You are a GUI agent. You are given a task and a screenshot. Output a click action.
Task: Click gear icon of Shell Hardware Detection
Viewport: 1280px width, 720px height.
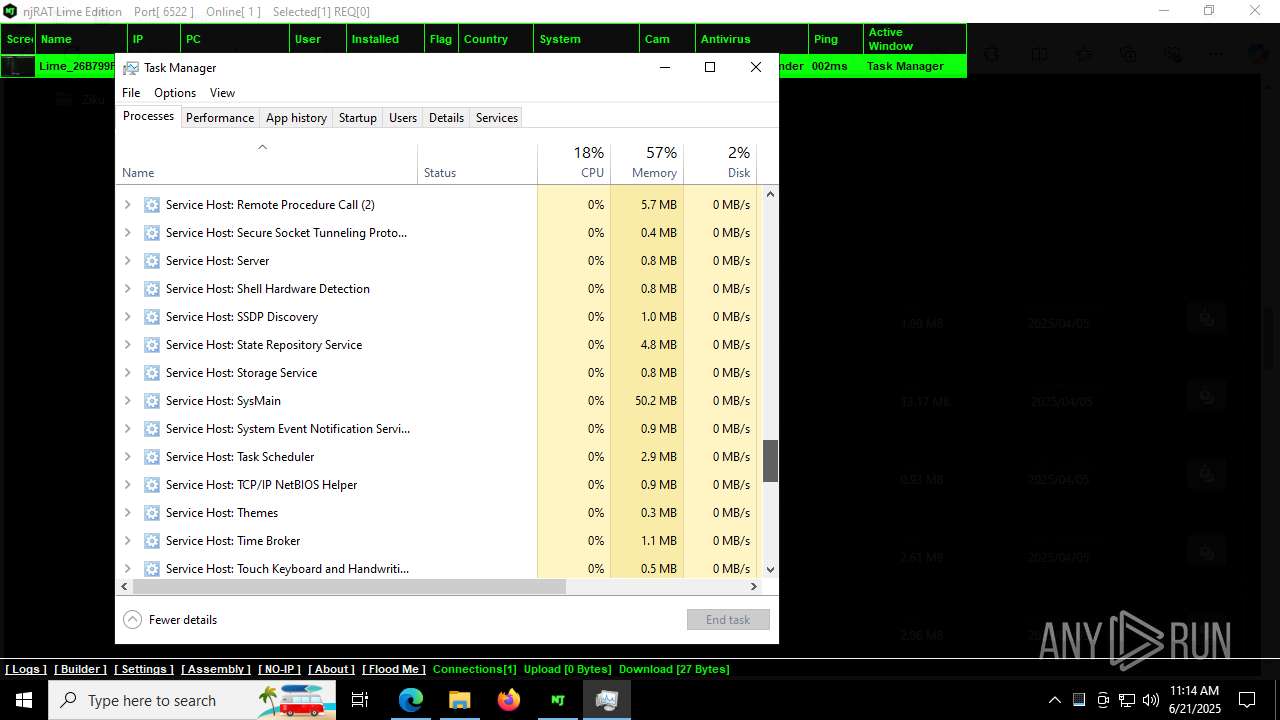(x=152, y=289)
